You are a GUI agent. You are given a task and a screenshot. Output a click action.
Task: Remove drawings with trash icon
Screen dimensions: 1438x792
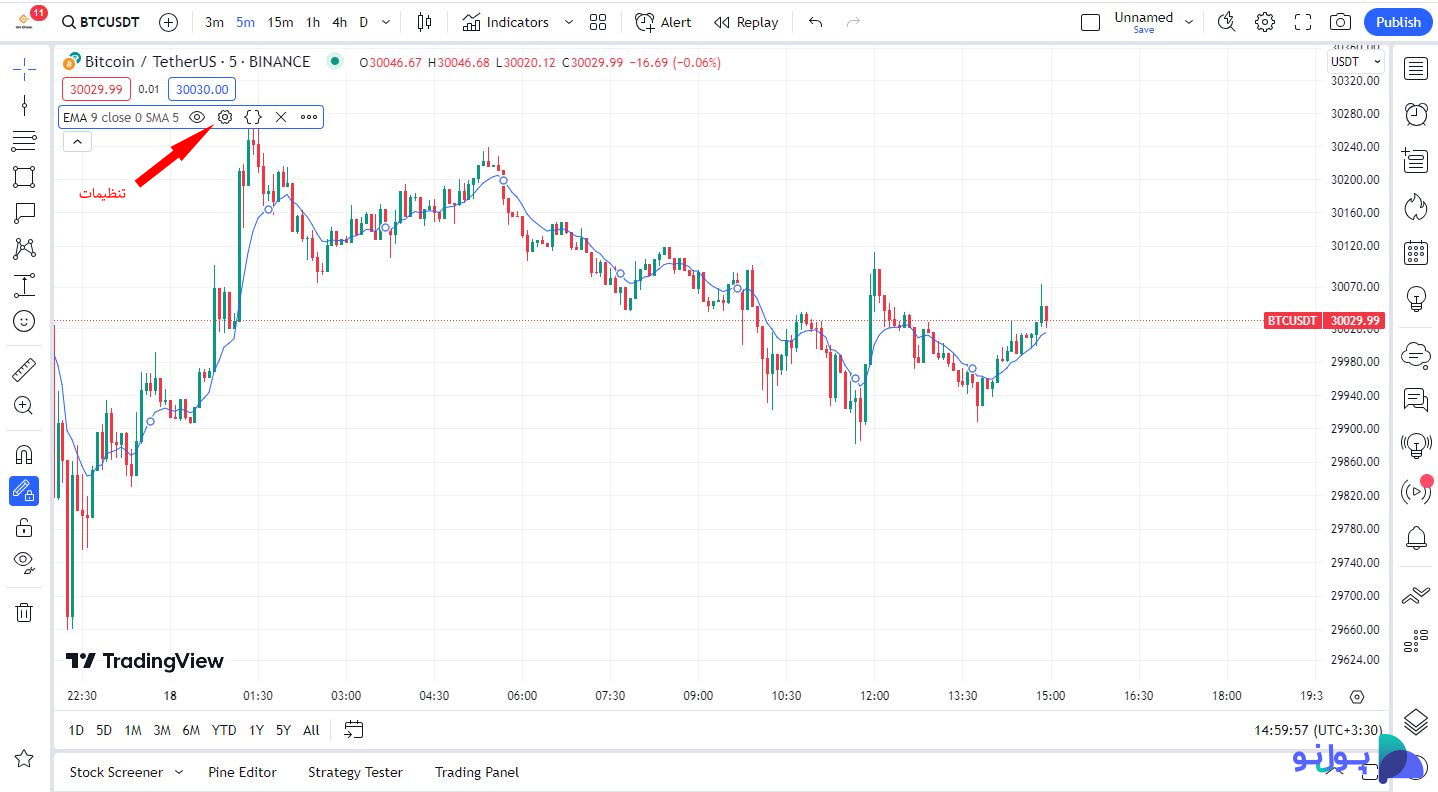(x=24, y=612)
